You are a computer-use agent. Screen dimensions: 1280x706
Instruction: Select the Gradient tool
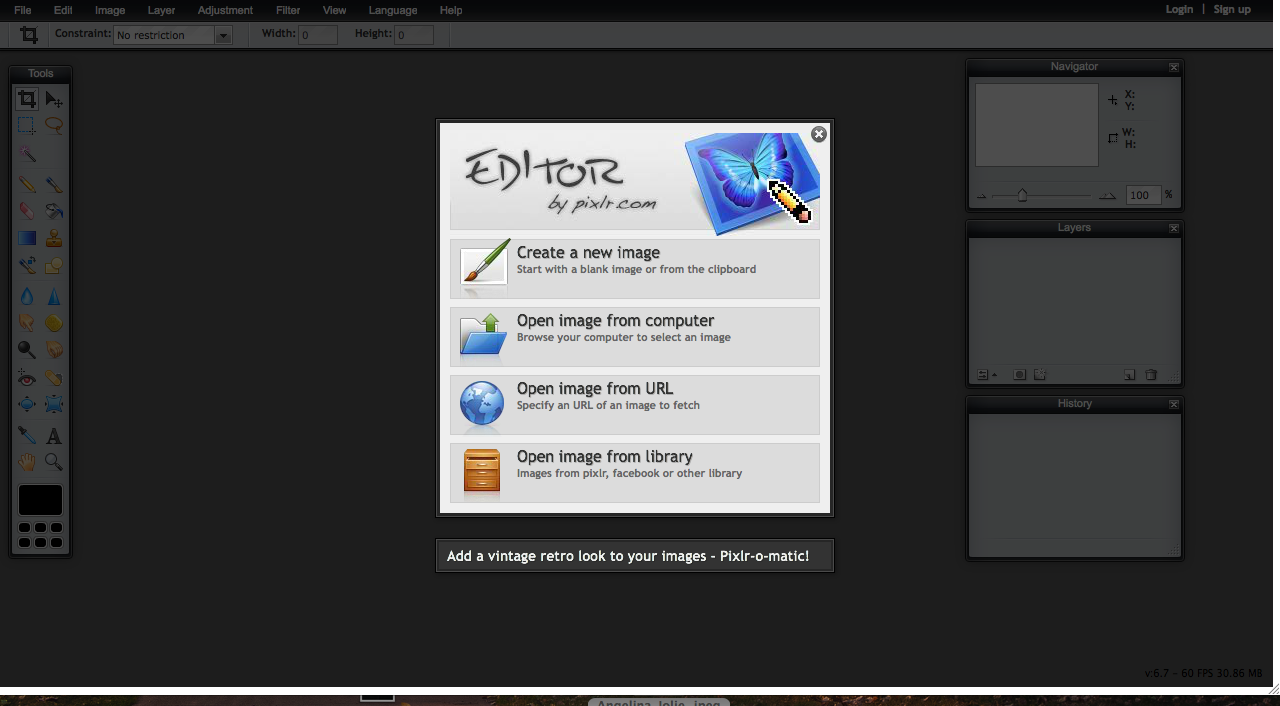click(27, 238)
